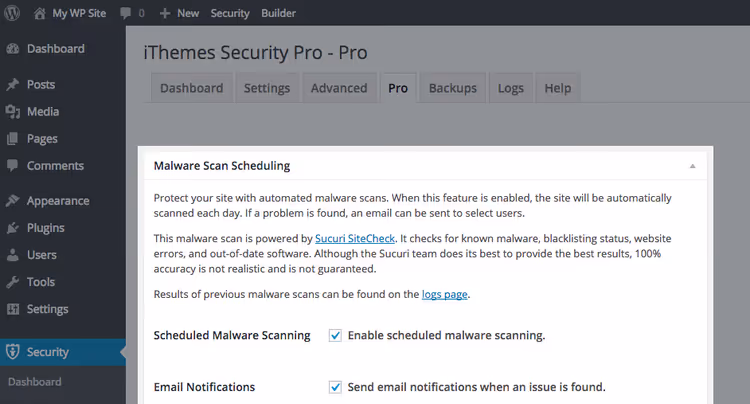750x404 pixels.
Task: Open the Sucuri SiteCheck link
Action: click(355, 239)
